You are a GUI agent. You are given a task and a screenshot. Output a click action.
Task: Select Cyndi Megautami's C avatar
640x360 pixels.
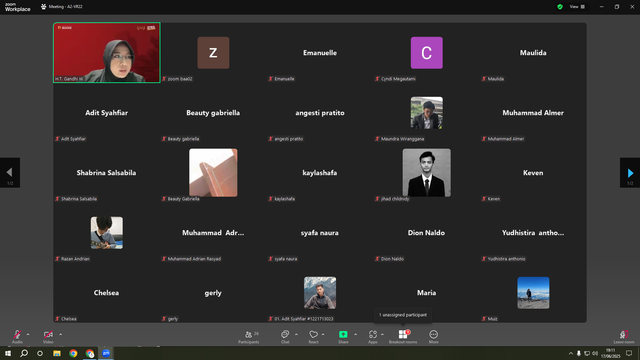[x=427, y=53]
